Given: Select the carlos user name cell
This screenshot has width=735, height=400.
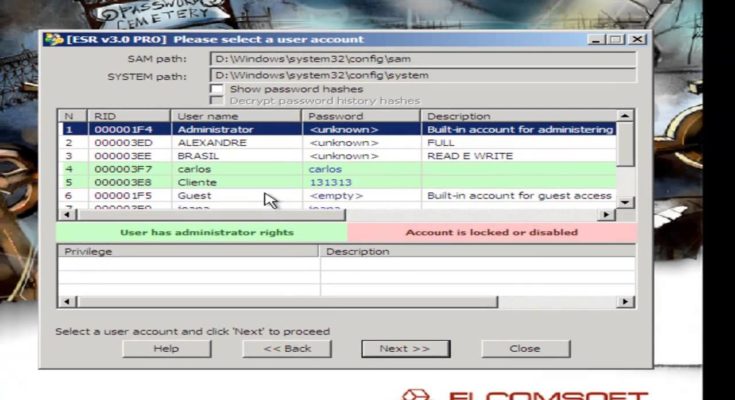Looking at the screenshot, I should [x=237, y=169].
